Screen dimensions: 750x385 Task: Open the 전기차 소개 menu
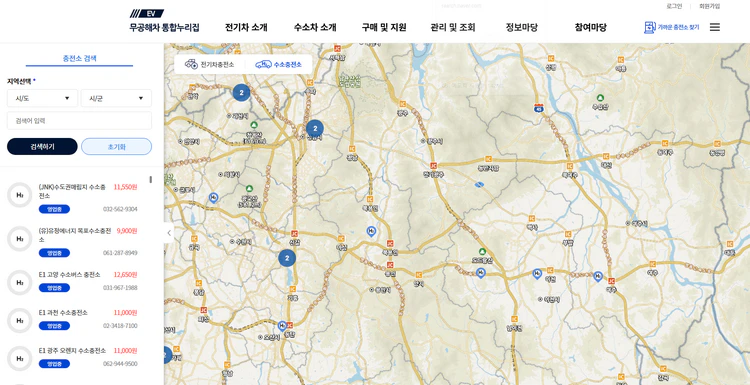pos(246,27)
